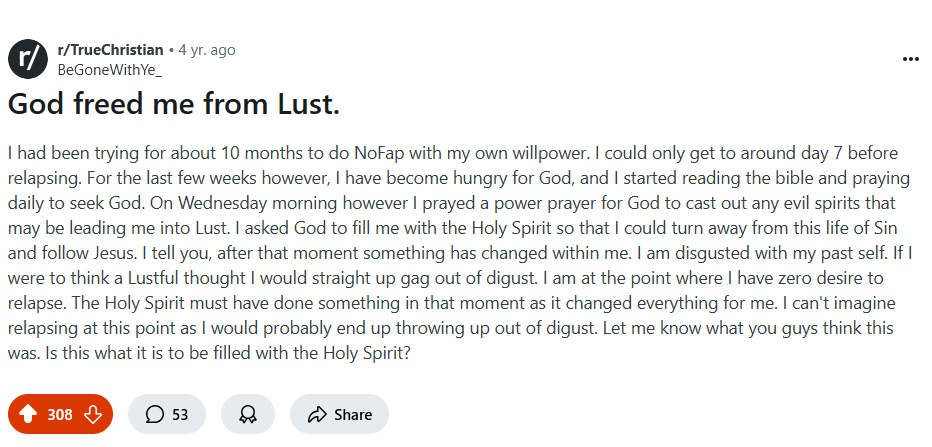Open the BeGoneWithYe_ user profile
This screenshot has height=447, width=932.
pos(109,70)
